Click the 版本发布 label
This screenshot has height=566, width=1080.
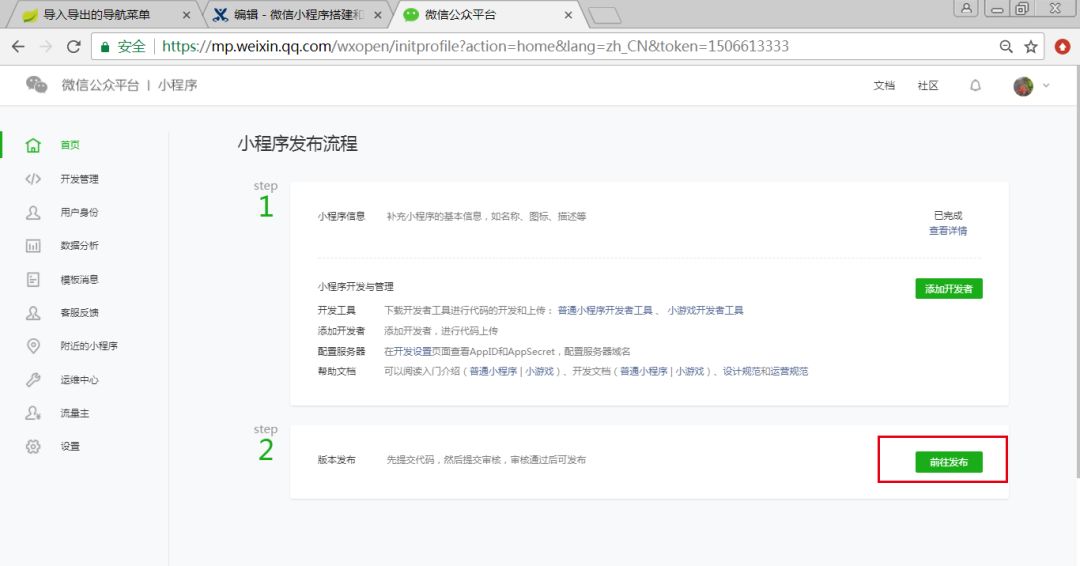336,460
